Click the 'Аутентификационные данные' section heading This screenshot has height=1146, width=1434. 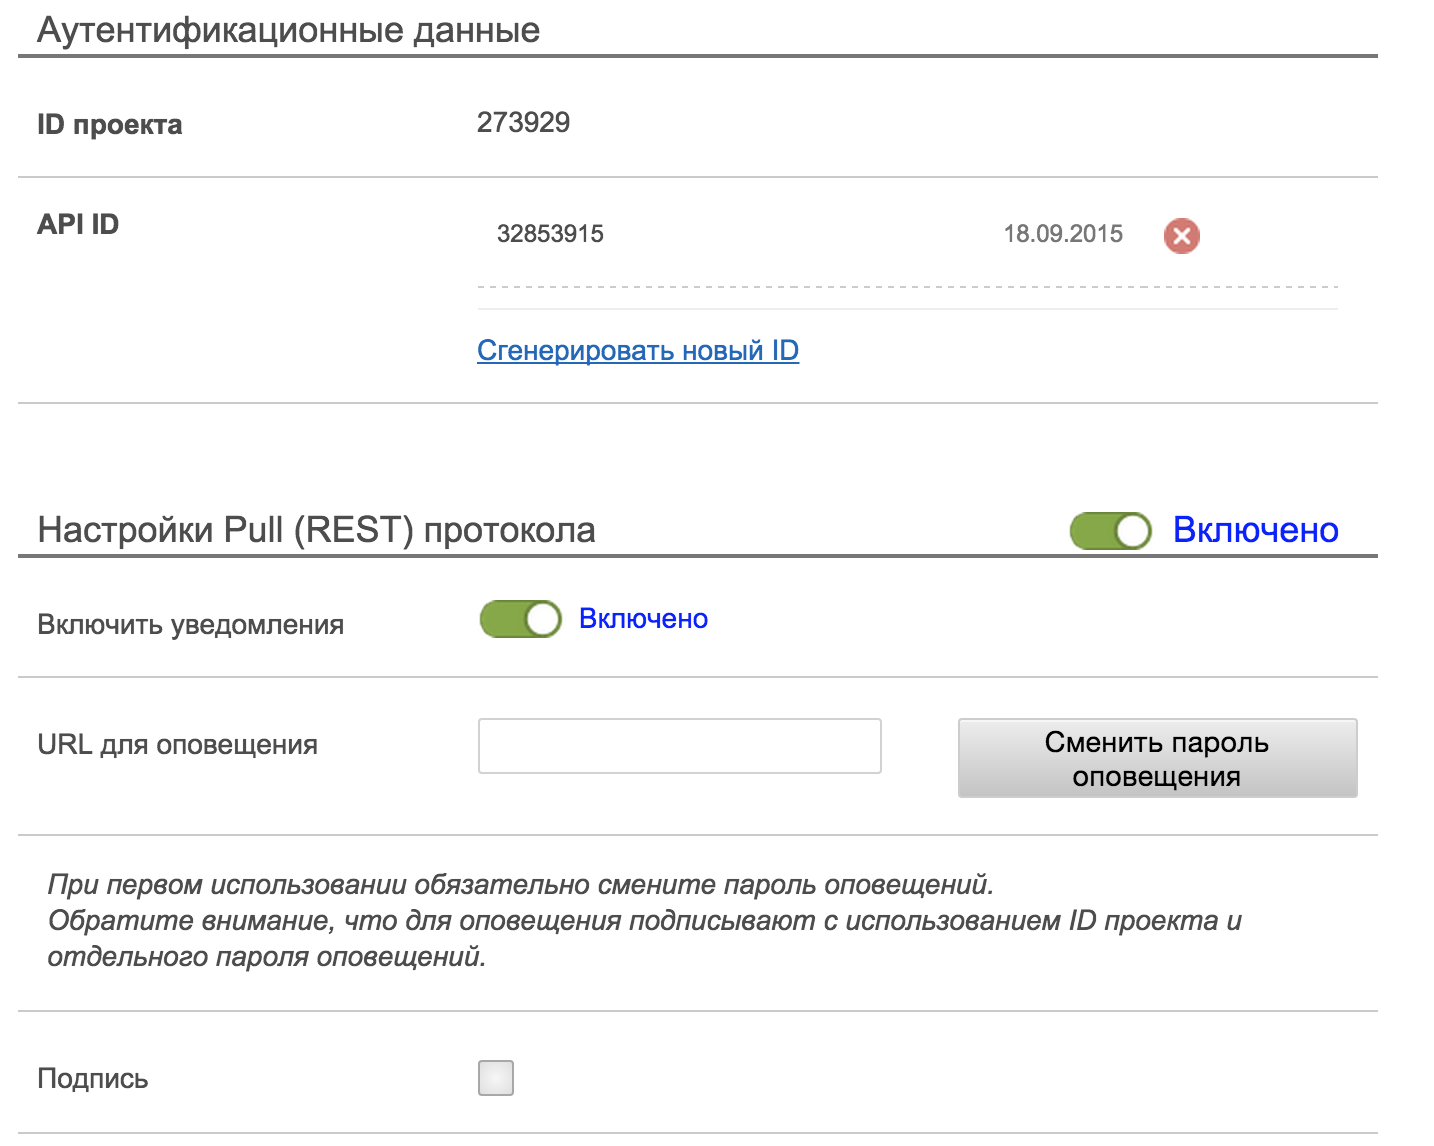(x=288, y=31)
